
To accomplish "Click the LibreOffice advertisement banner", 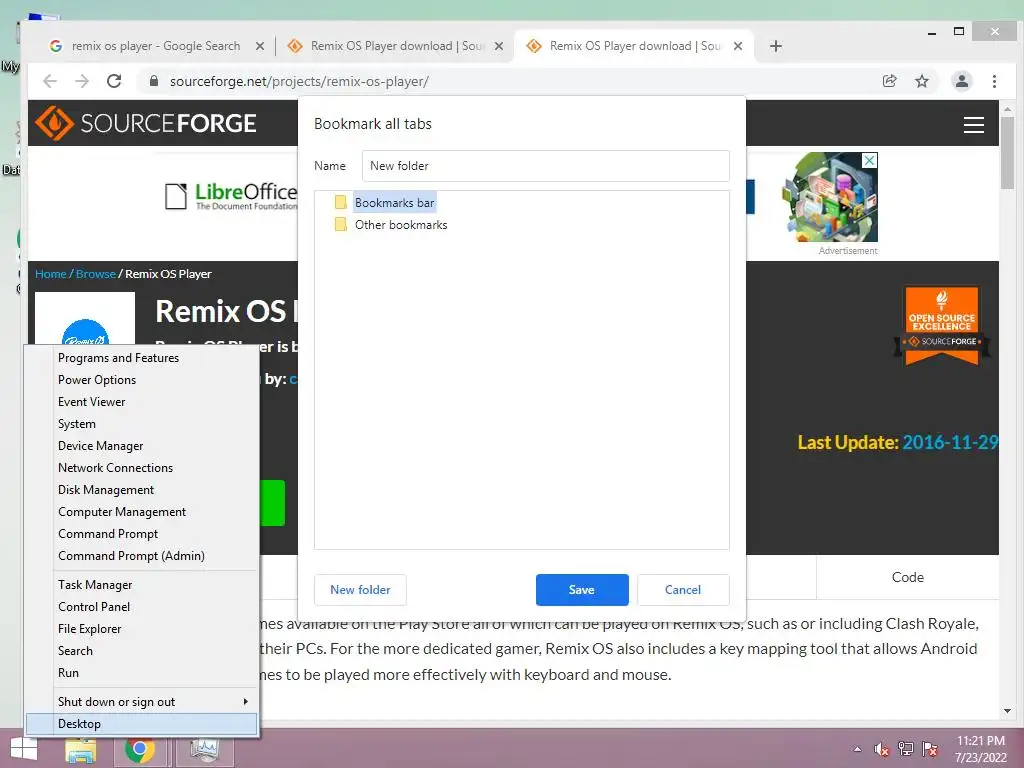I will click(231, 196).
